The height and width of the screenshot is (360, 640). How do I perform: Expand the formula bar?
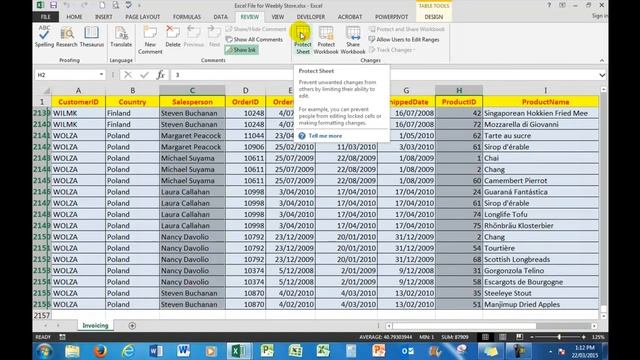[x=602, y=75]
